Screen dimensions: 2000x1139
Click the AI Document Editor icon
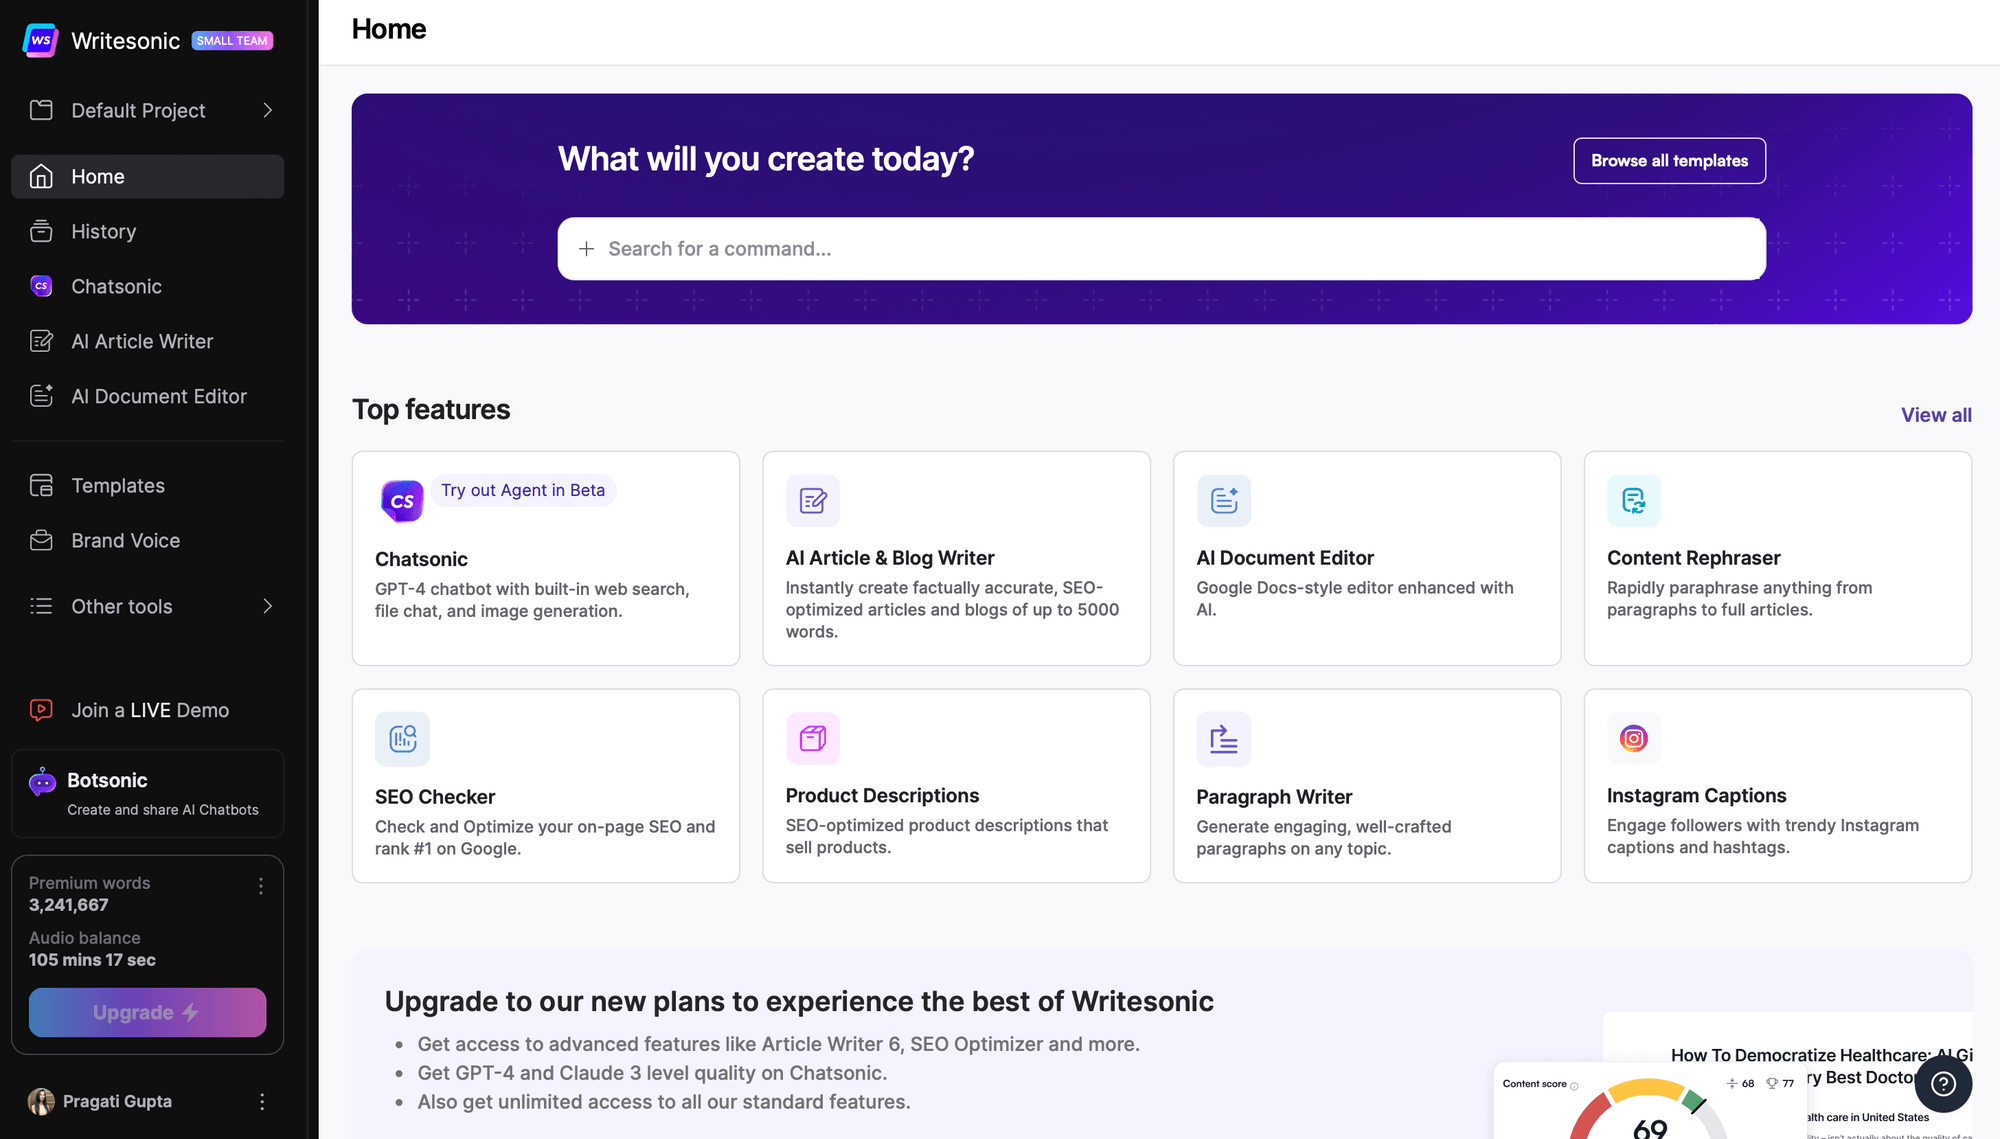point(1223,499)
